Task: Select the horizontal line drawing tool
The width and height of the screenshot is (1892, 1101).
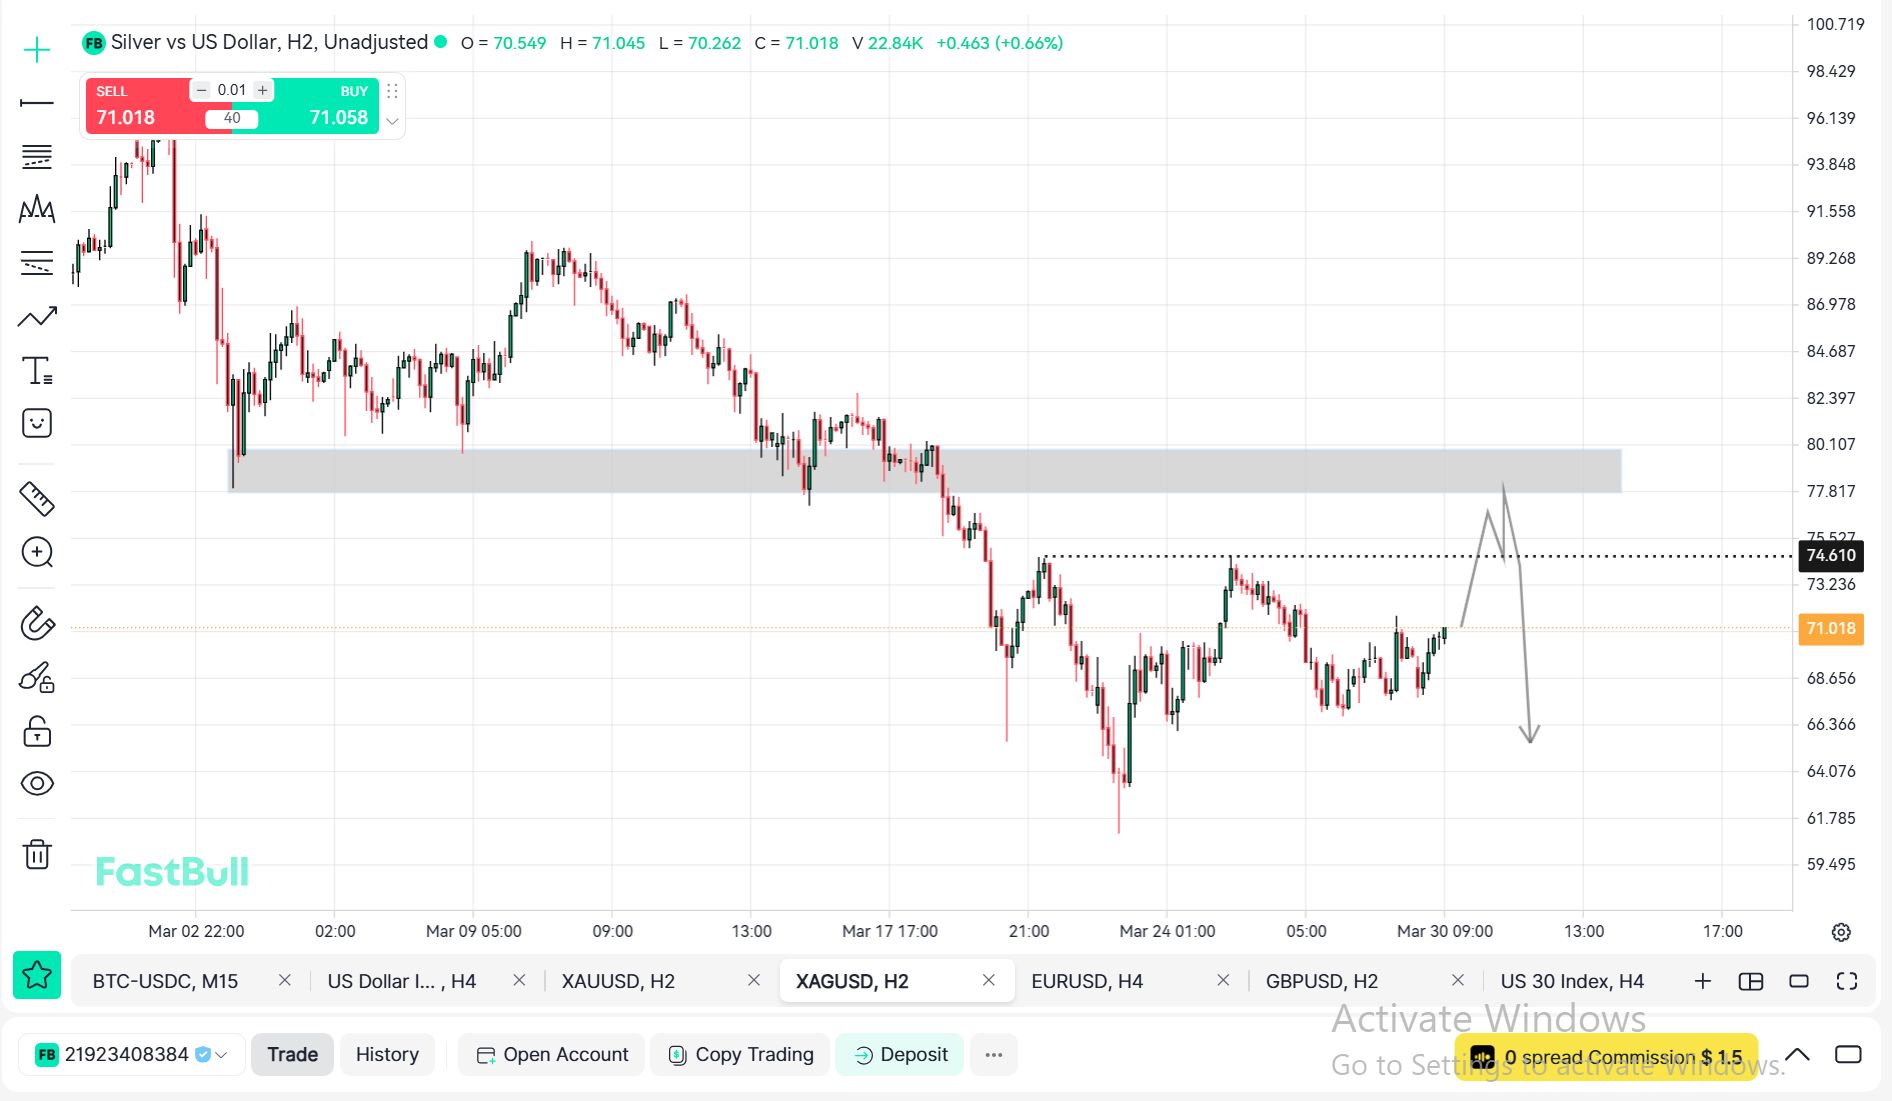Action: tap(37, 103)
